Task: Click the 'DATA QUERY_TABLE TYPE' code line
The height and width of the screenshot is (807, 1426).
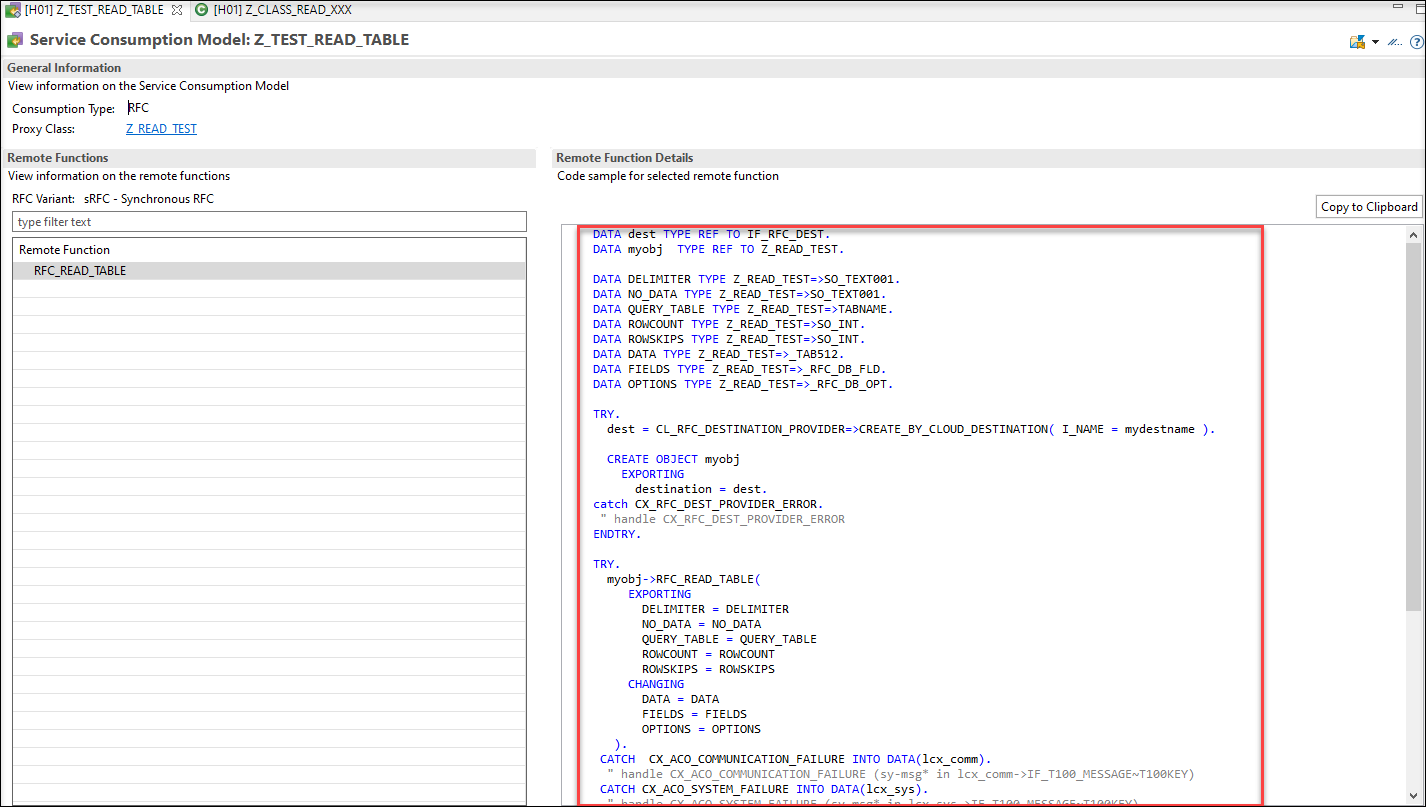Action: click(743, 309)
